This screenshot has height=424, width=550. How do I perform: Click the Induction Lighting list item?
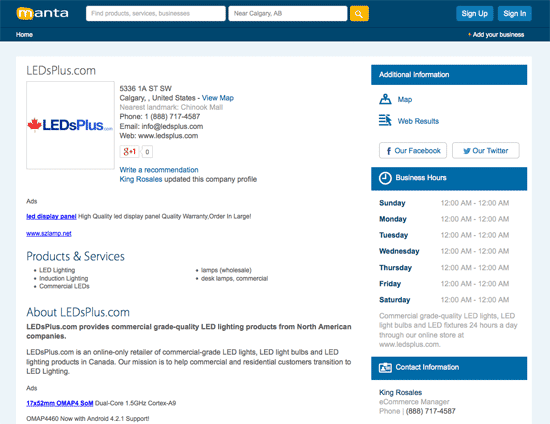(x=63, y=278)
